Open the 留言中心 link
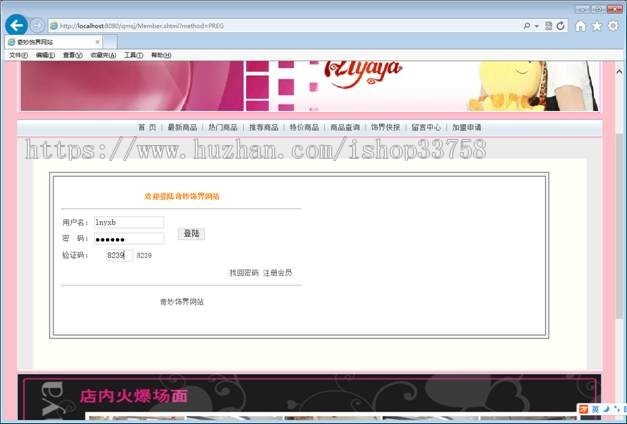627x424 pixels. (x=426, y=128)
